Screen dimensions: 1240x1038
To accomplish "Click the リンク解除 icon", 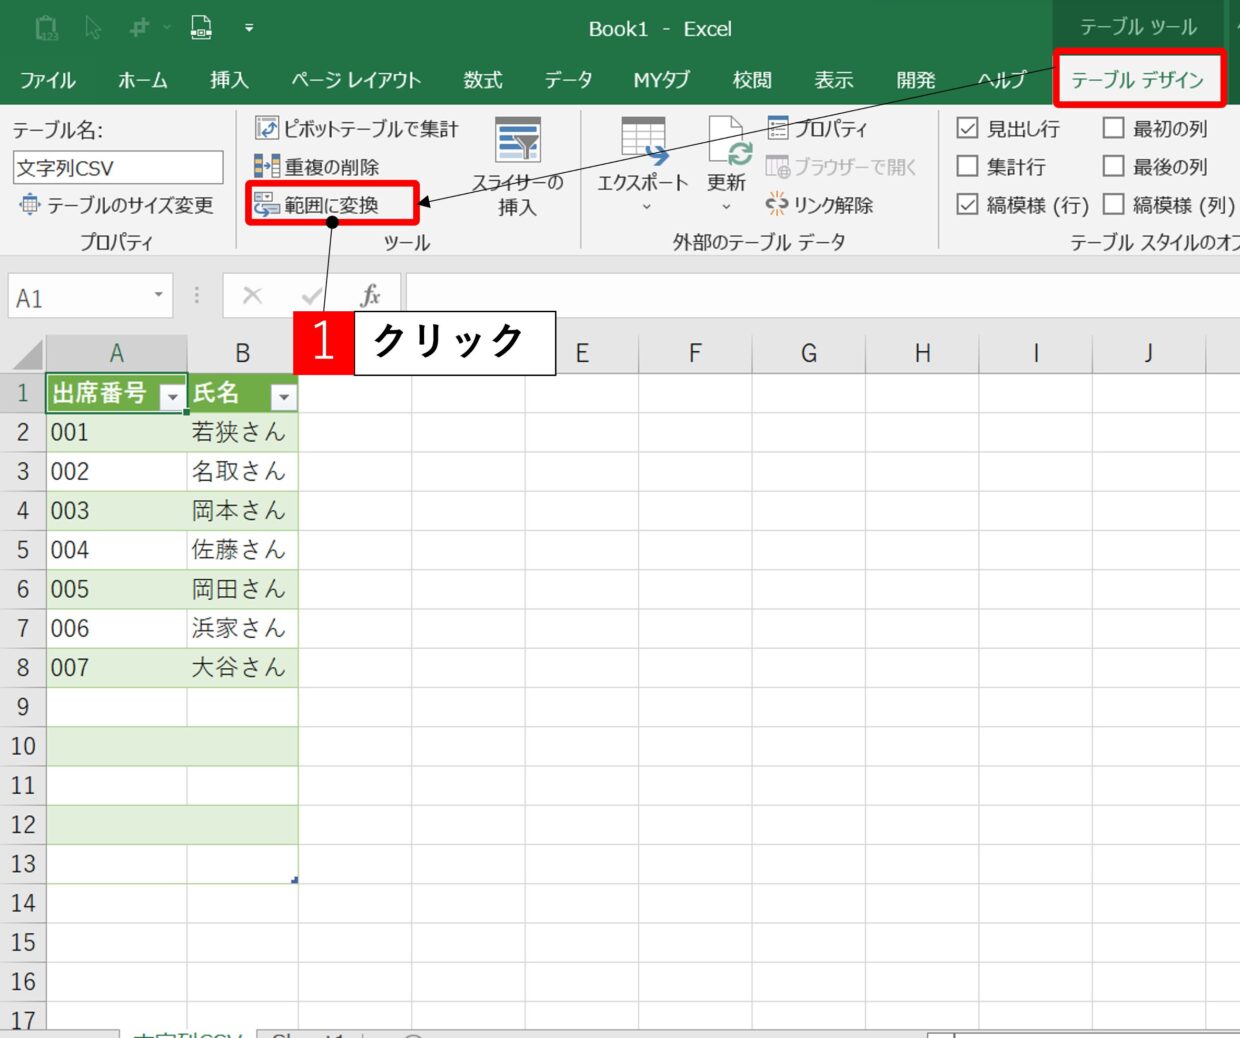I will click(x=777, y=204).
